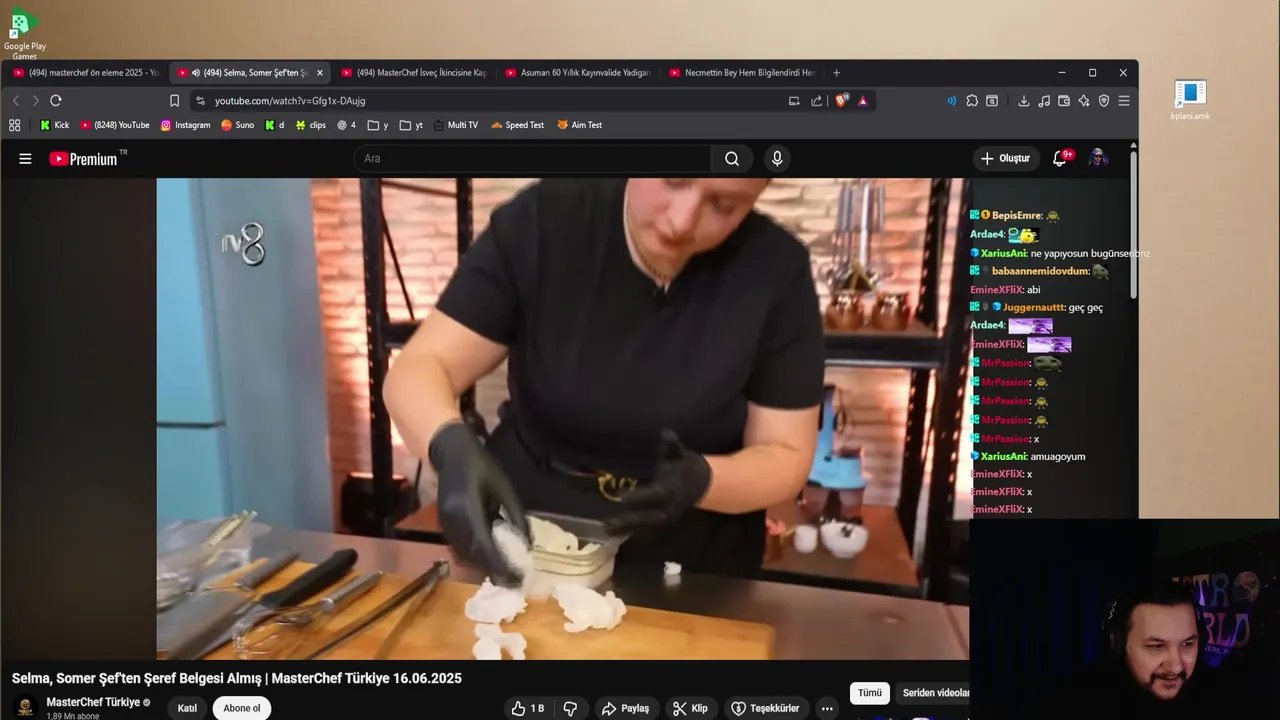Open the share page icon in address bar
Viewport: 1280px width, 720px height.
pyautogui.click(x=817, y=100)
